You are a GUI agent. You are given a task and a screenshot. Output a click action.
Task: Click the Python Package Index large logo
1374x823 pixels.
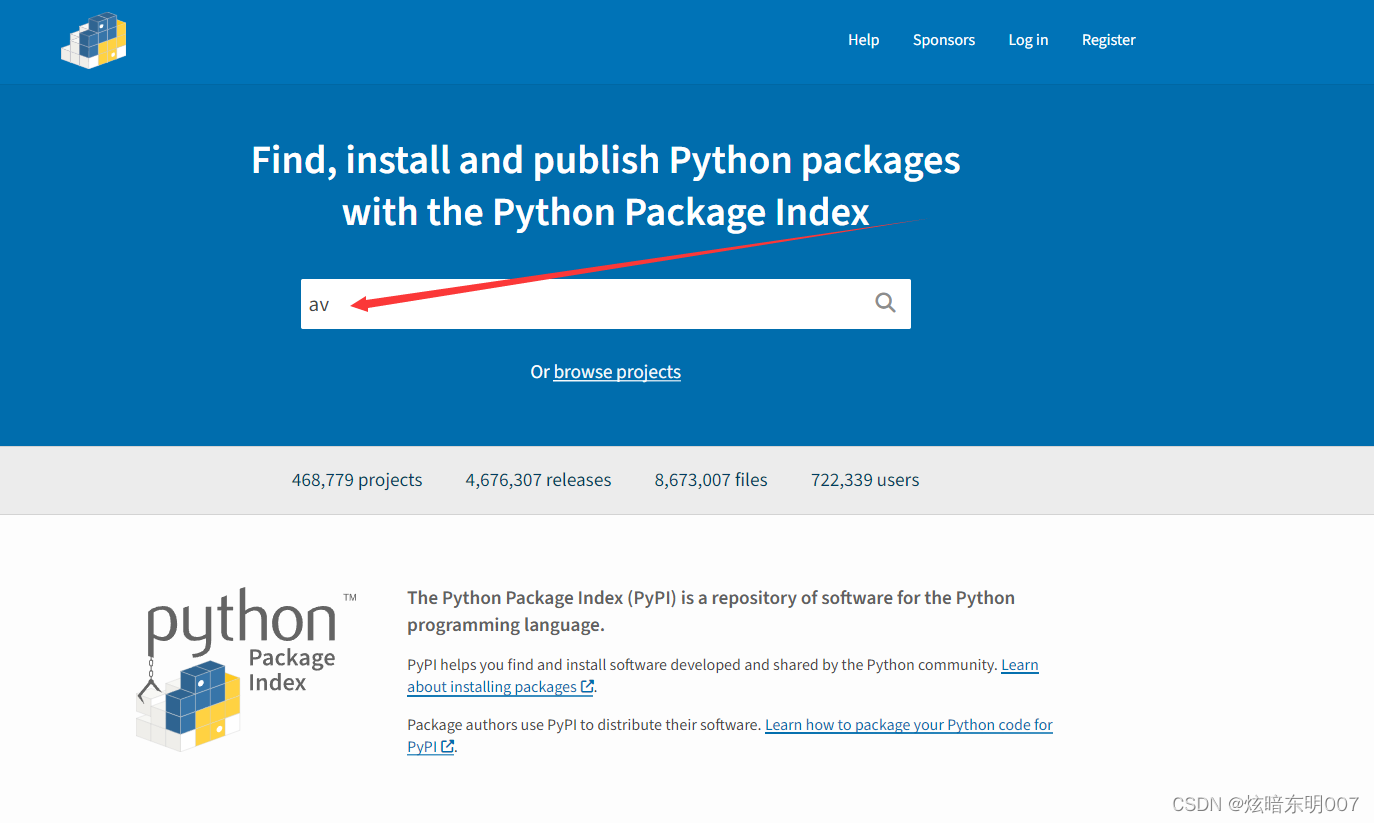[x=246, y=668]
